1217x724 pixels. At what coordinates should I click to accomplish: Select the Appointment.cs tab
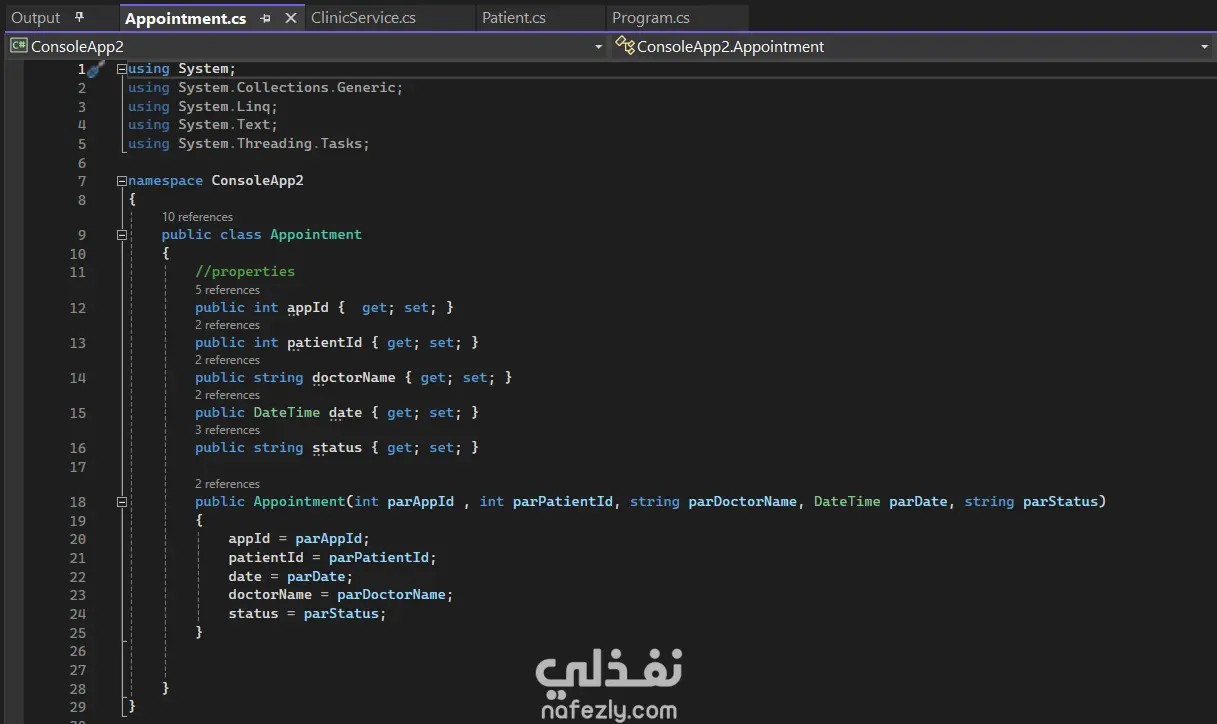pos(185,18)
